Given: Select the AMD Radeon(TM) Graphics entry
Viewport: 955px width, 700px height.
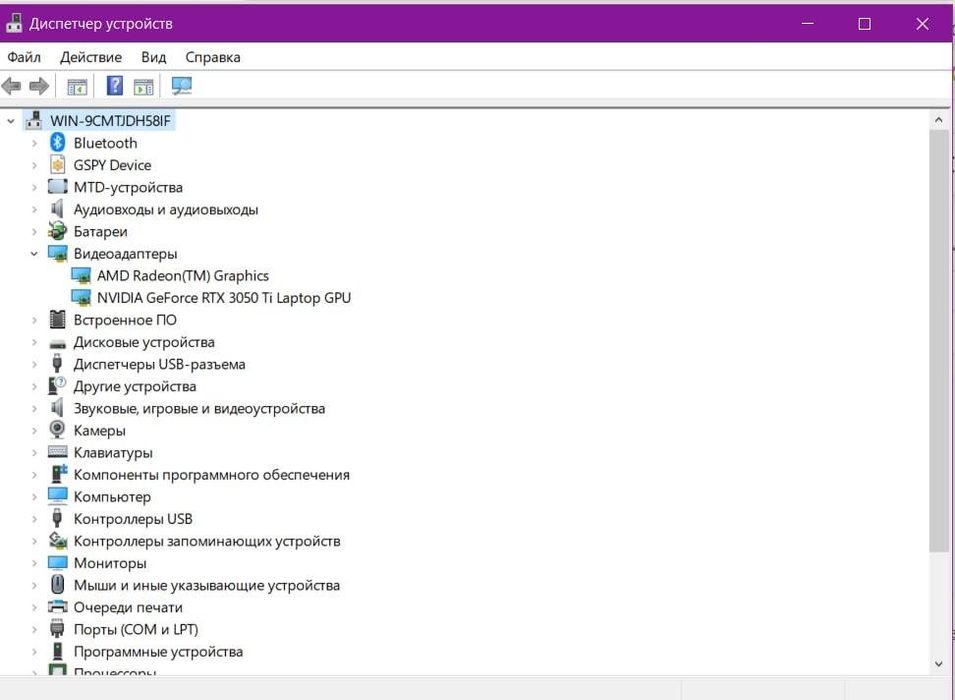Looking at the screenshot, I should [183, 276].
